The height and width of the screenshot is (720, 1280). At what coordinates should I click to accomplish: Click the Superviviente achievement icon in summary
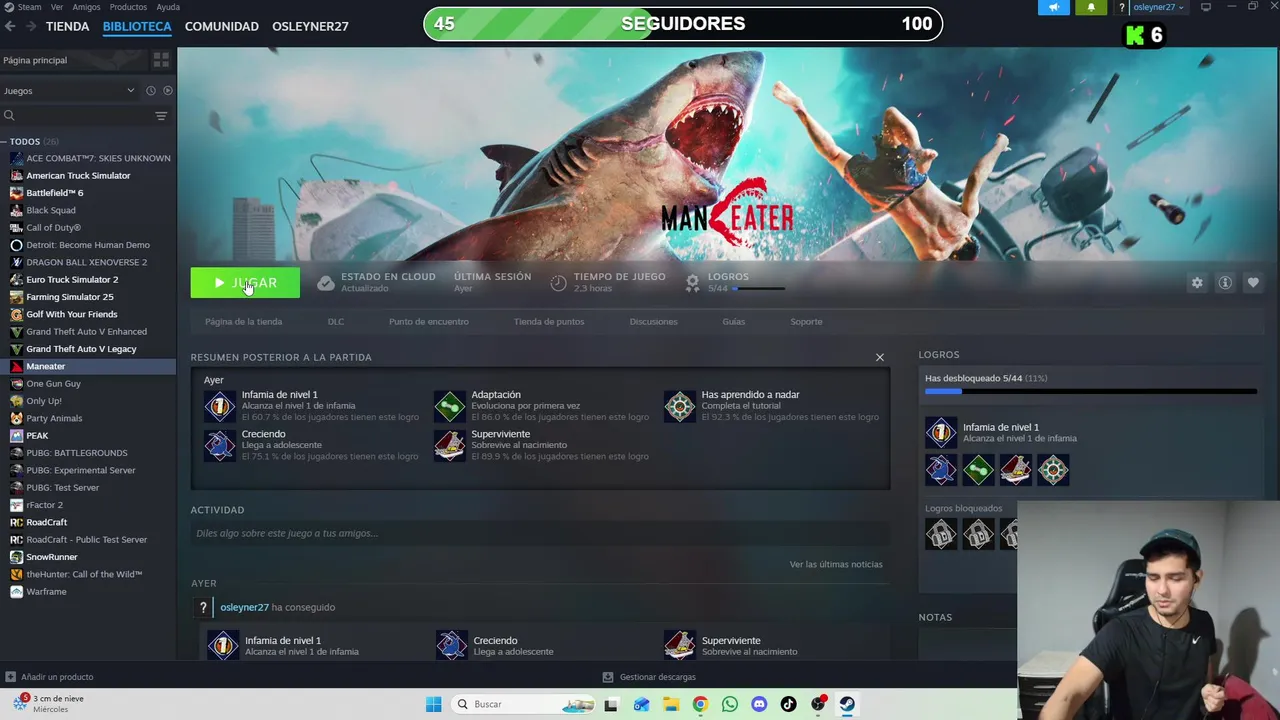click(450, 445)
